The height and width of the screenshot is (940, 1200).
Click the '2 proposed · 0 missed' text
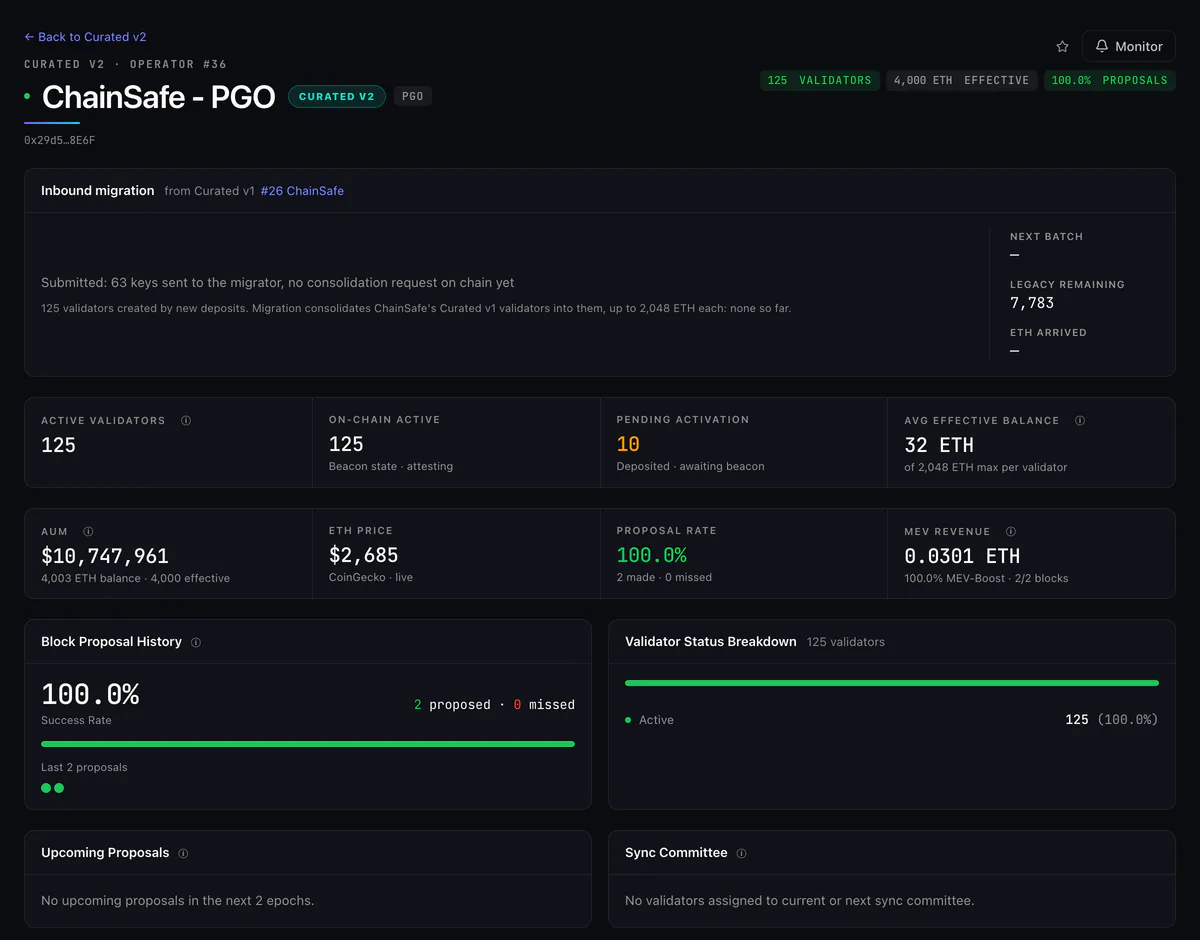(x=494, y=705)
